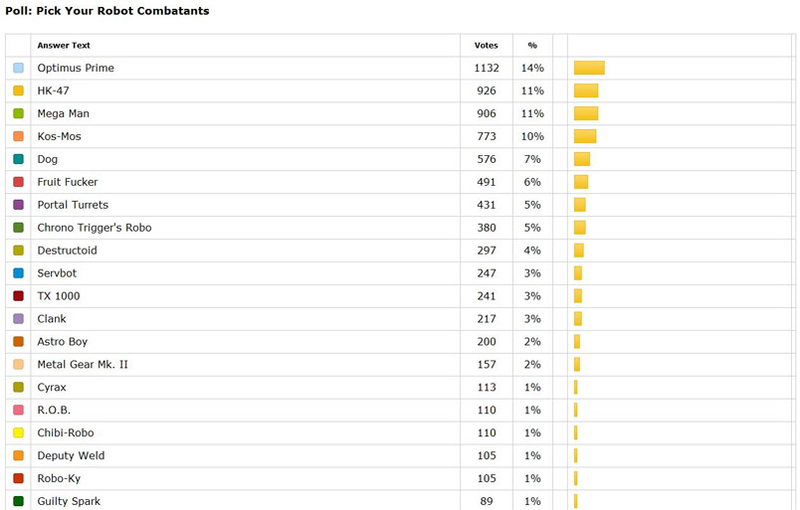Click the Metal Gear Mk. II label
This screenshot has height=510, width=800.
[x=83, y=364]
